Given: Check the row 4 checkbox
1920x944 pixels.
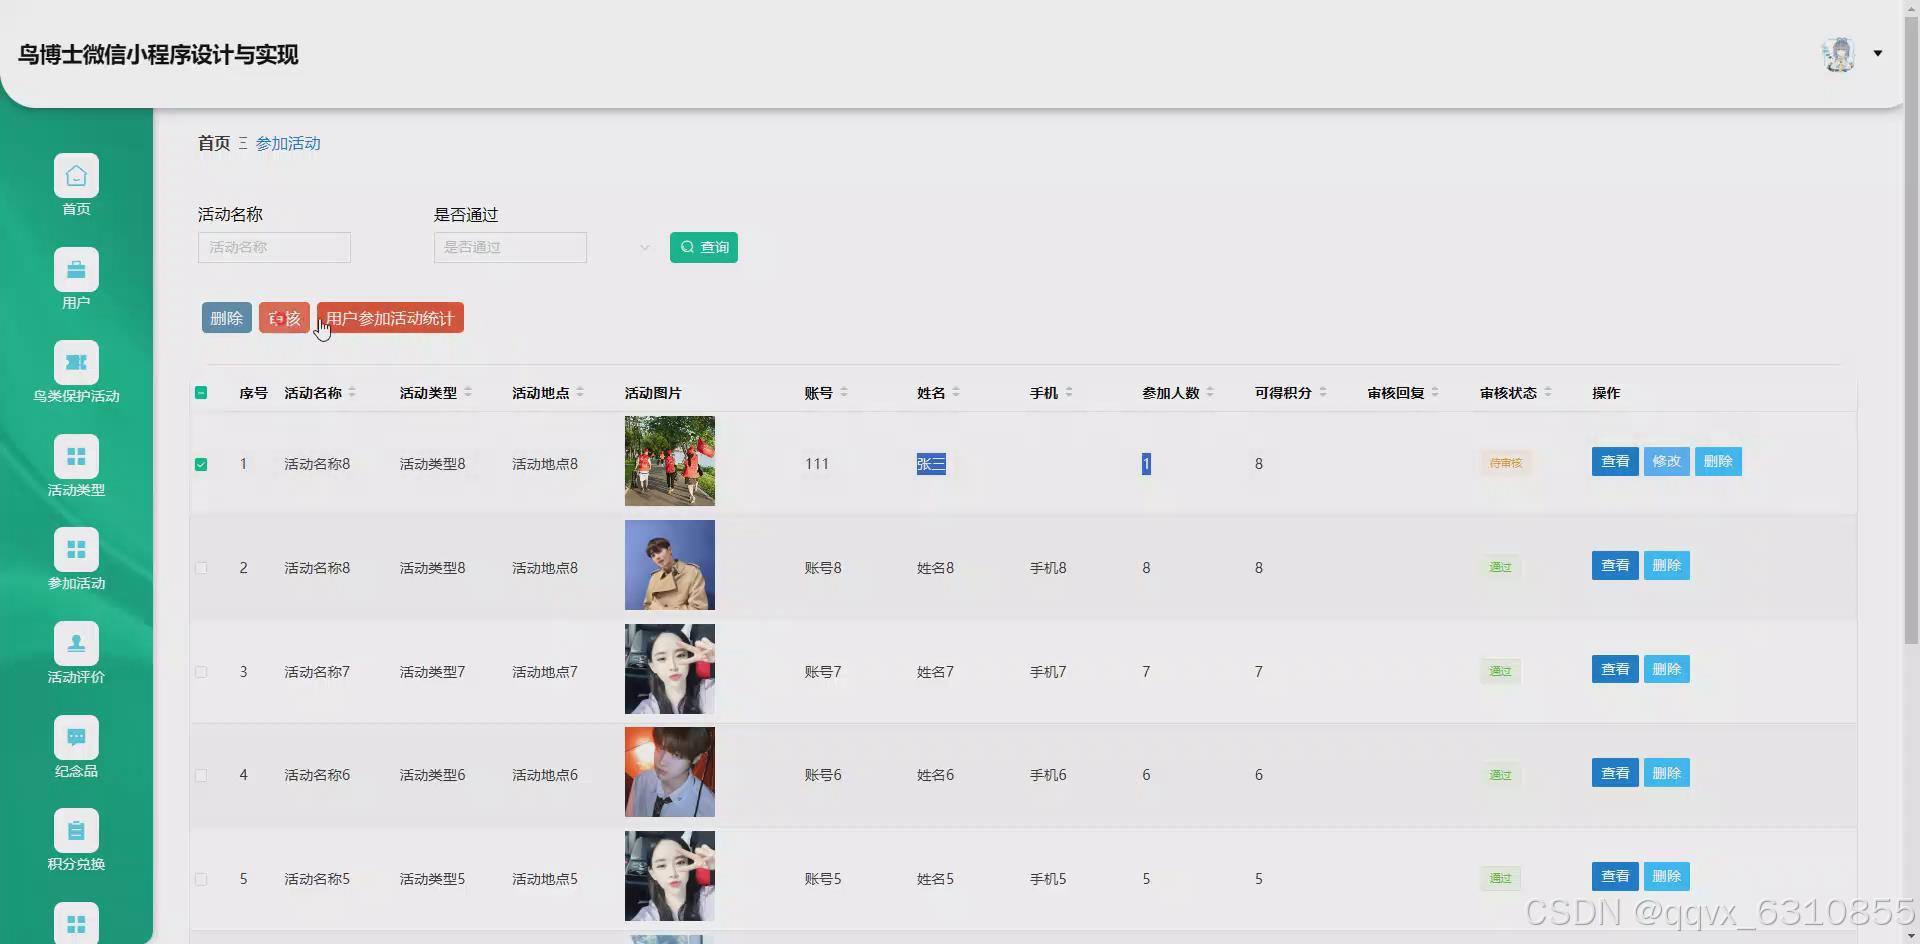Looking at the screenshot, I should pos(201,775).
